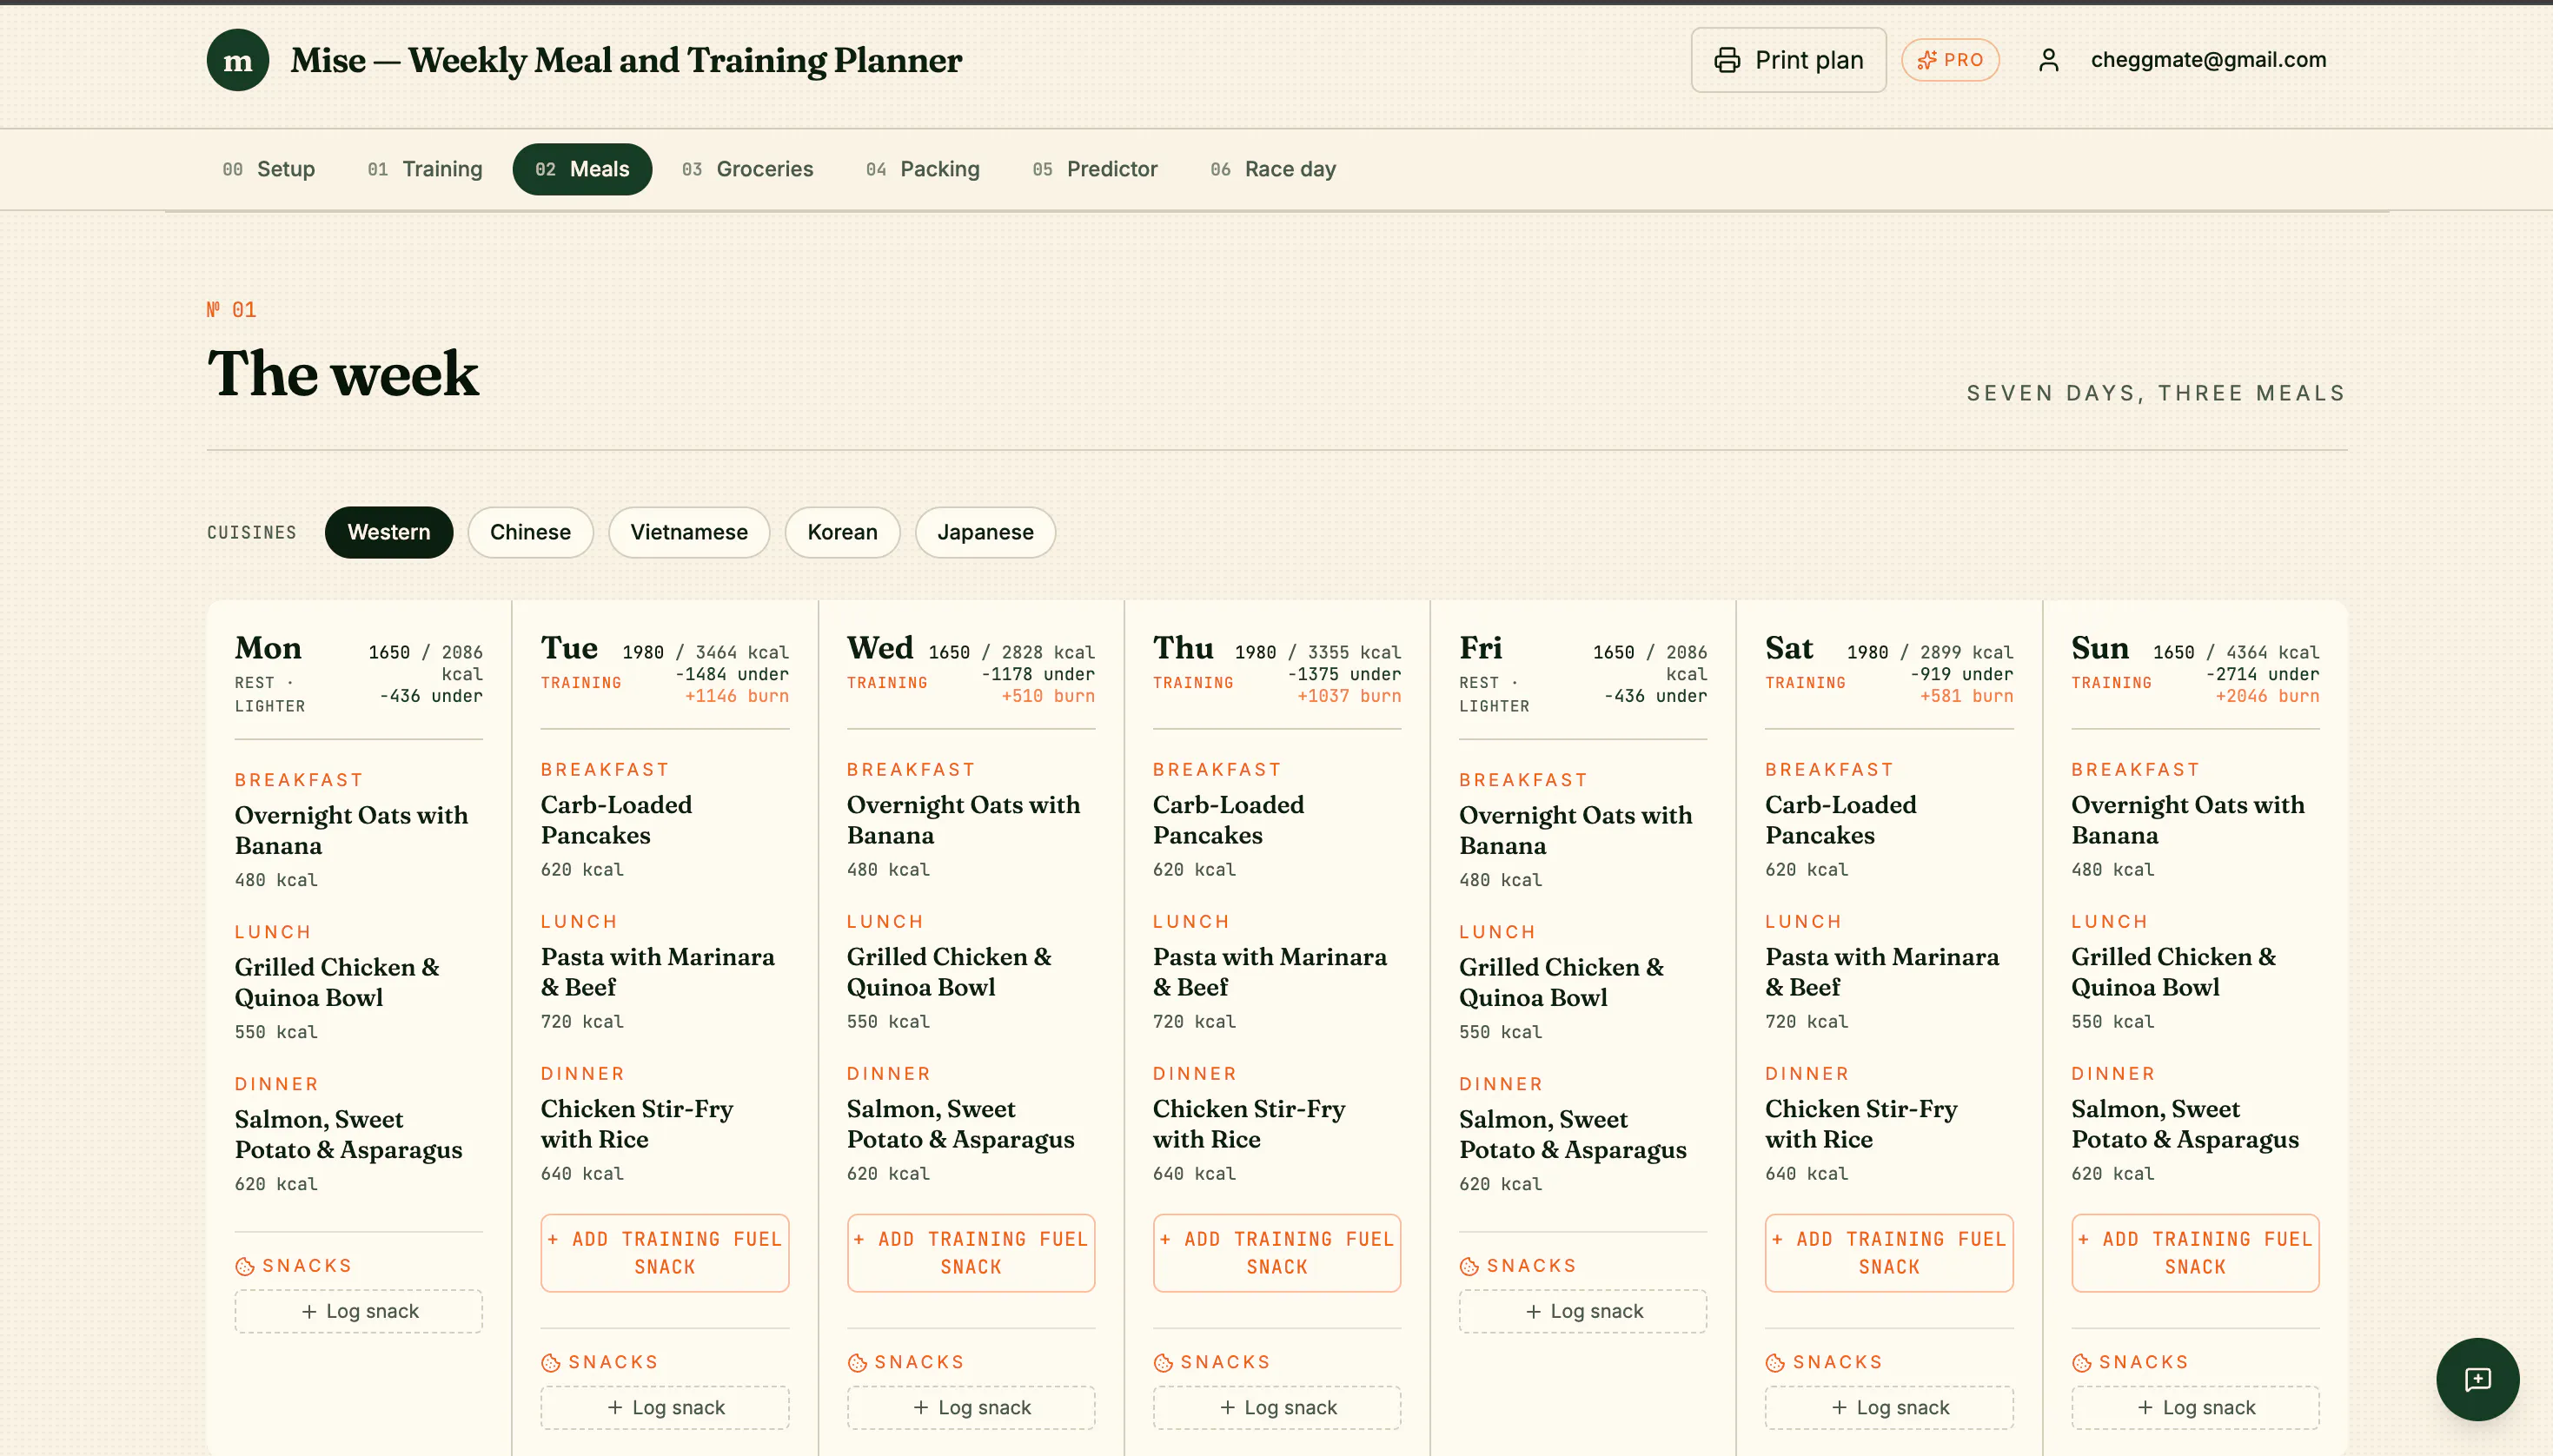Add training fuel snack for Tuesday
The height and width of the screenshot is (1456, 2553).
point(664,1252)
